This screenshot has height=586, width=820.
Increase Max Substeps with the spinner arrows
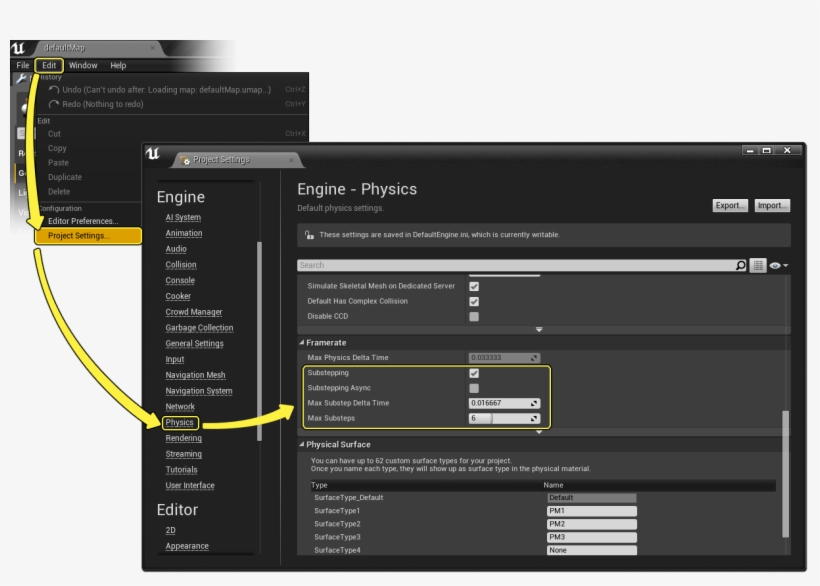[535, 416]
